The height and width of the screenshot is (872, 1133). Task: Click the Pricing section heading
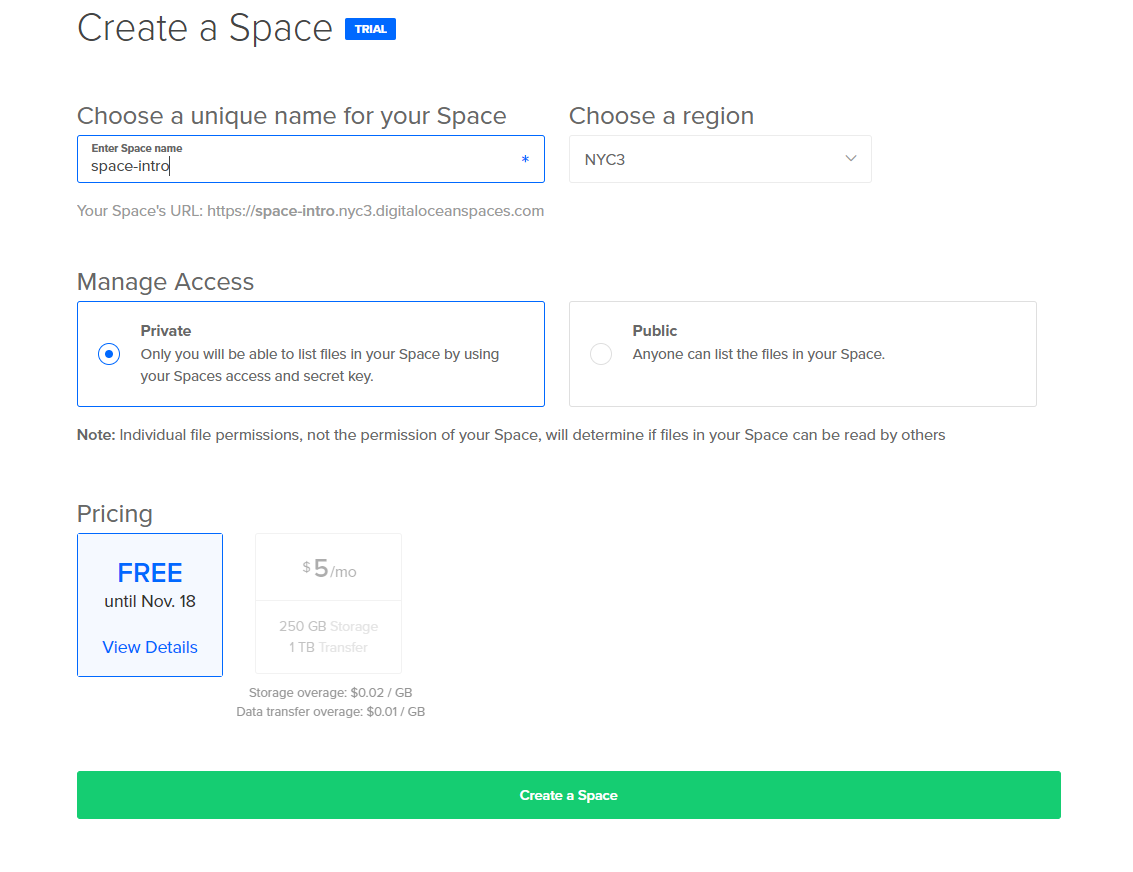click(x=115, y=514)
